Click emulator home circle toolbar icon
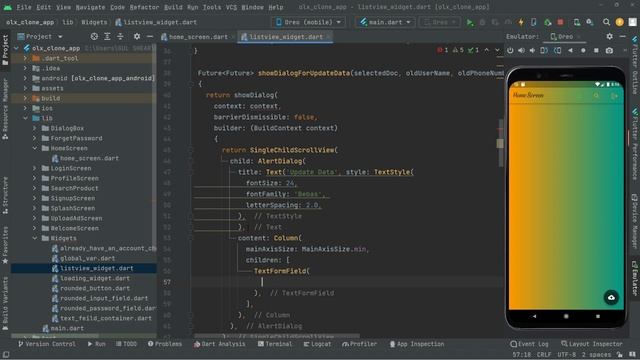 click(583, 51)
